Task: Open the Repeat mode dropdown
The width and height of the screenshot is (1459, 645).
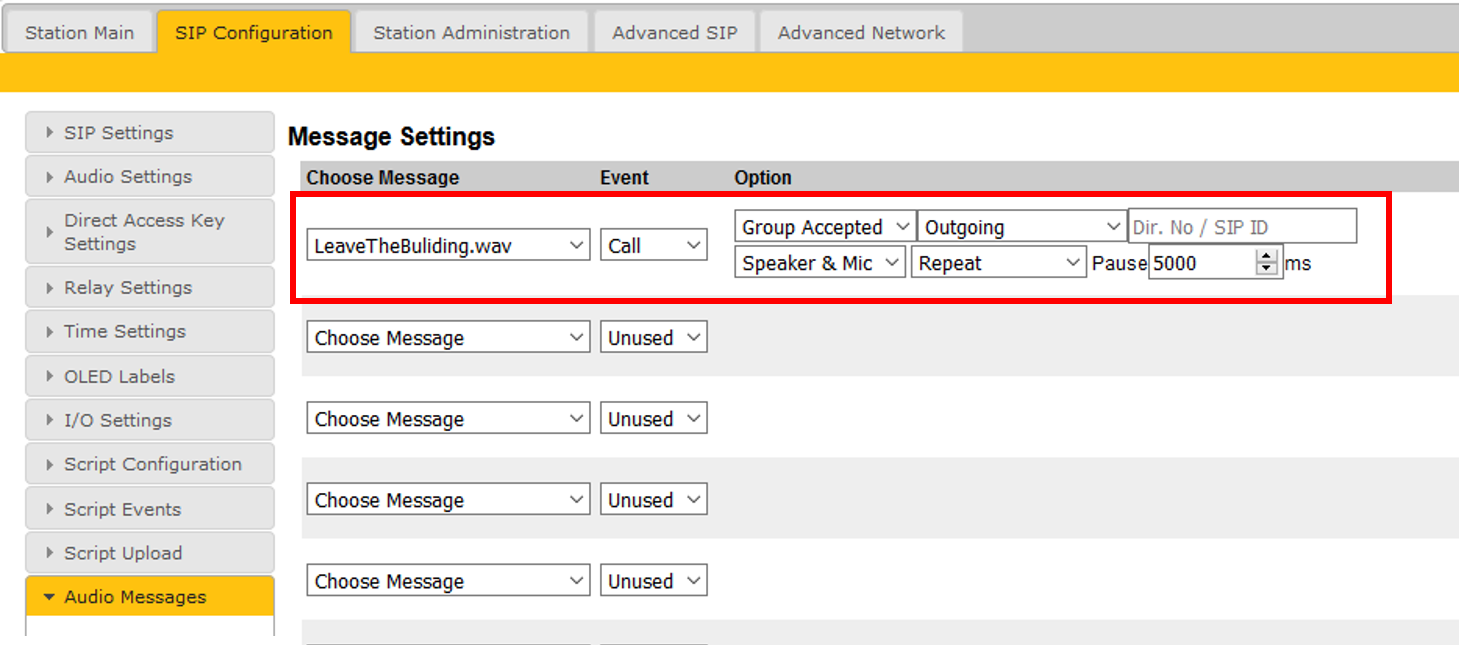Action: (x=997, y=263)
